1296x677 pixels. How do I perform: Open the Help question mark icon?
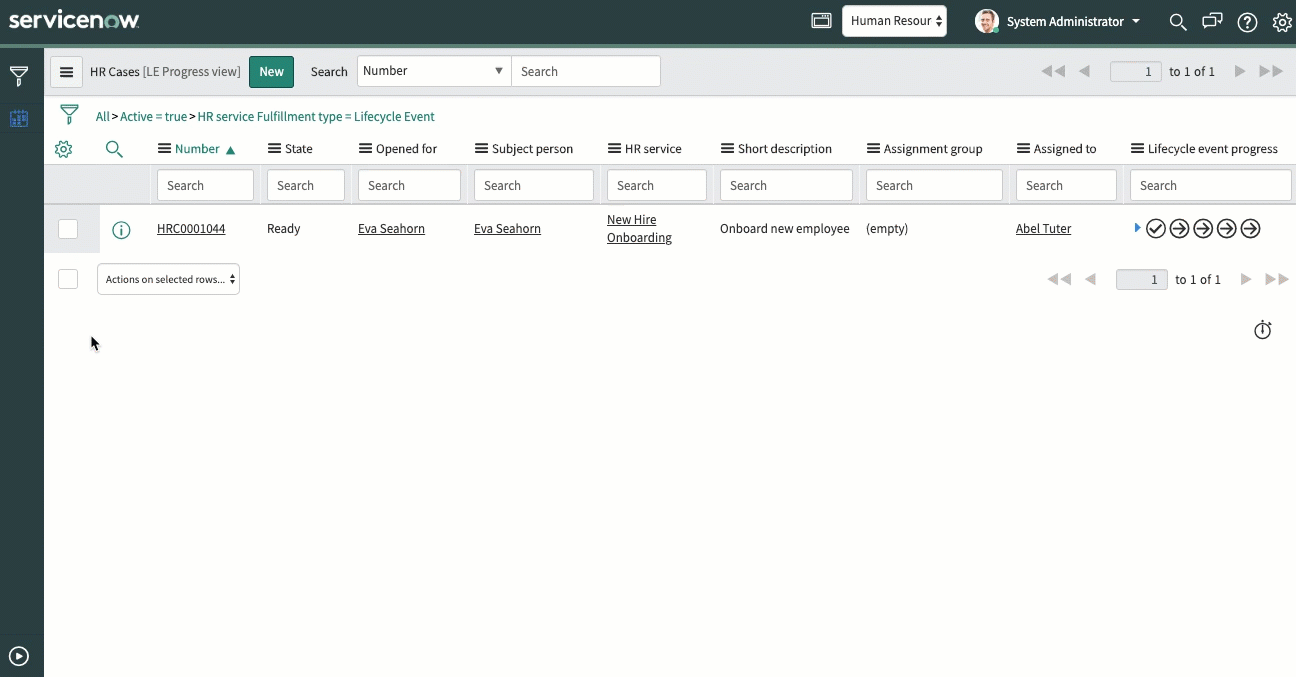click(1247, 22)
